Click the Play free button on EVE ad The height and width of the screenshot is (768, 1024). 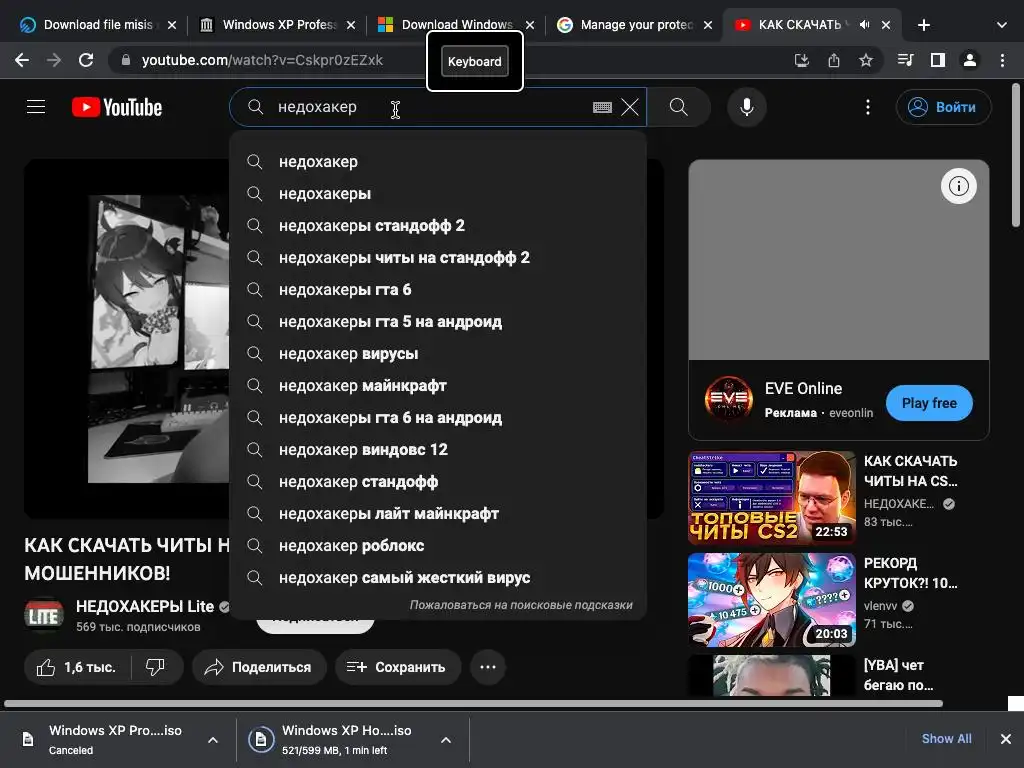click(x=929, y=403)
